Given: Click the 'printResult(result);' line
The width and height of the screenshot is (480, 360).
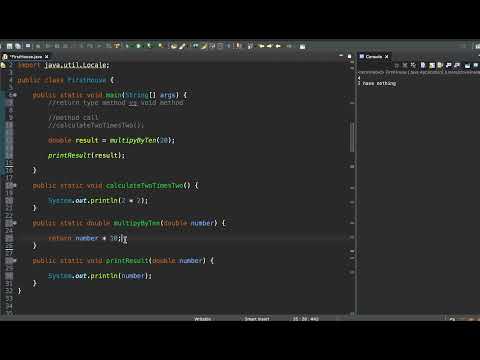Looking at the screenshot, I should coord(86,155).
